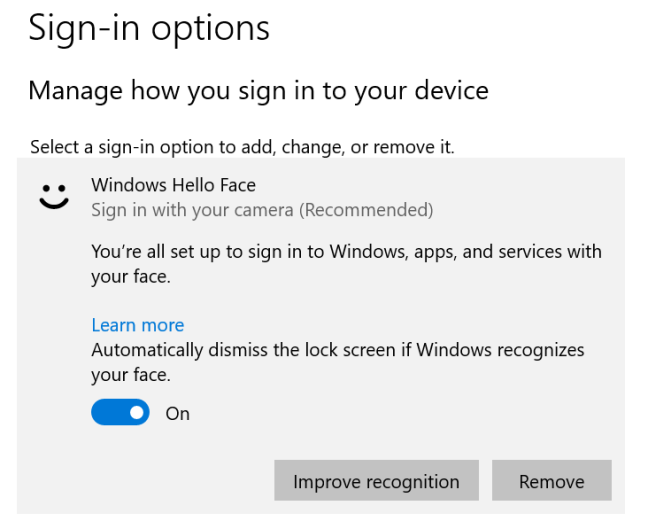Click the Improve recognition button
This screenshot has height=521, width=648.
click(376, 481)
